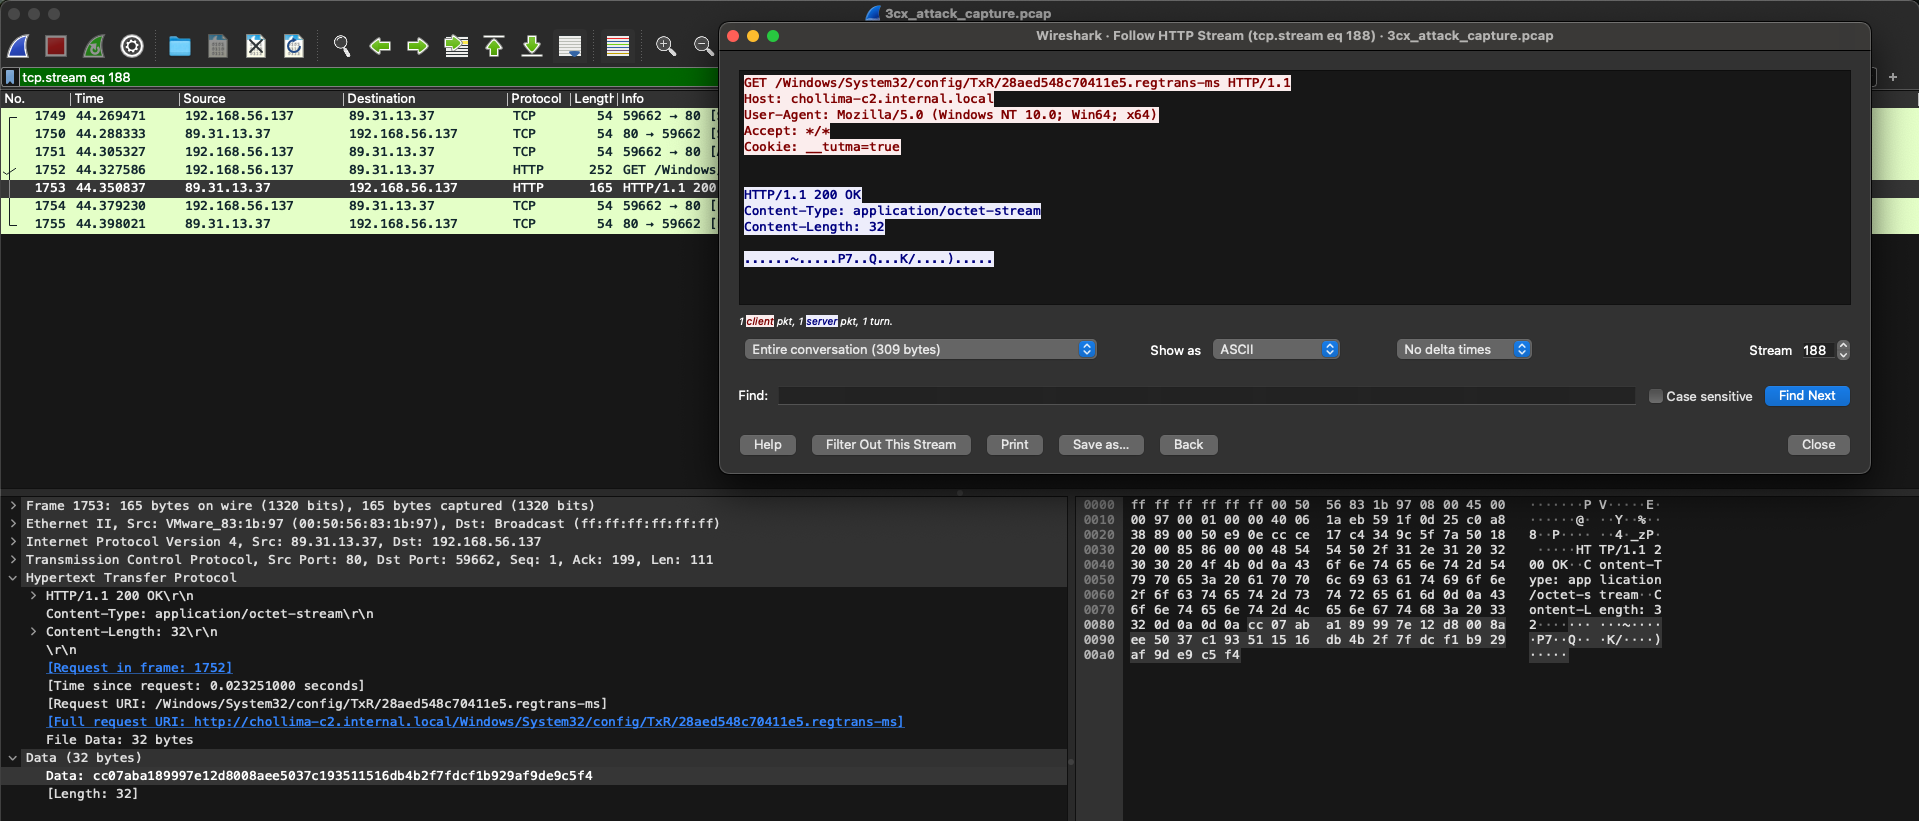Toggle auto-scroll during live capture icon
The width and height of the screenshot is (1919, 821).
click(x=570, y=46)
